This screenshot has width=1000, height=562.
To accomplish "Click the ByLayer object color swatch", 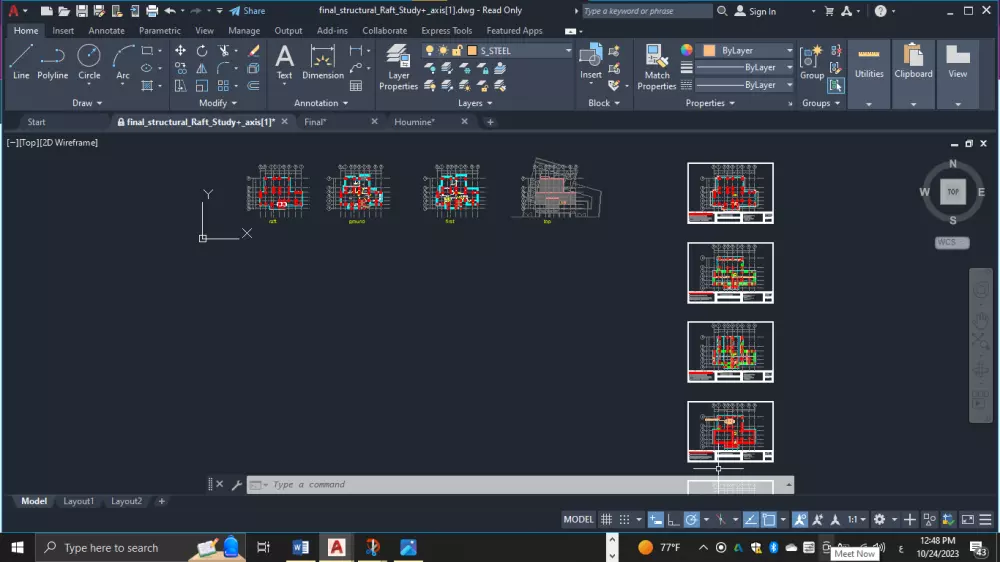I will (709, 50).
